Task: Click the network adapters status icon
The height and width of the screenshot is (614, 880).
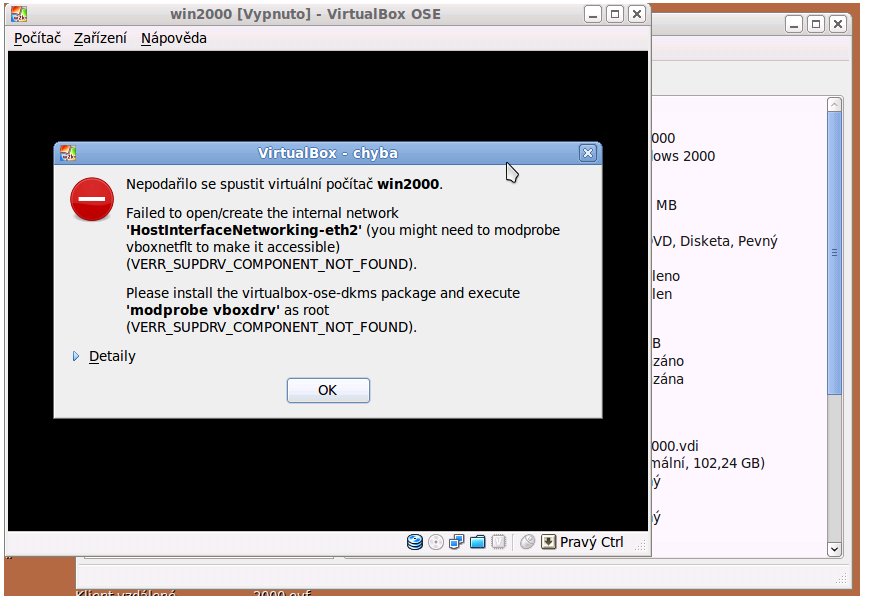Action: click(456, 542)
